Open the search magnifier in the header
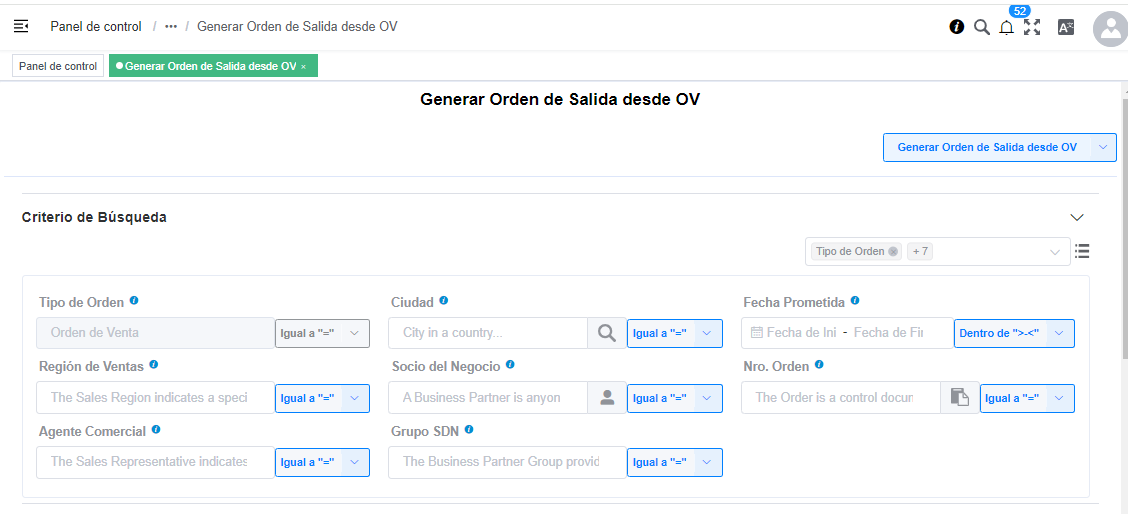Screen dimensions: 1128x514 tap(982, 27)
